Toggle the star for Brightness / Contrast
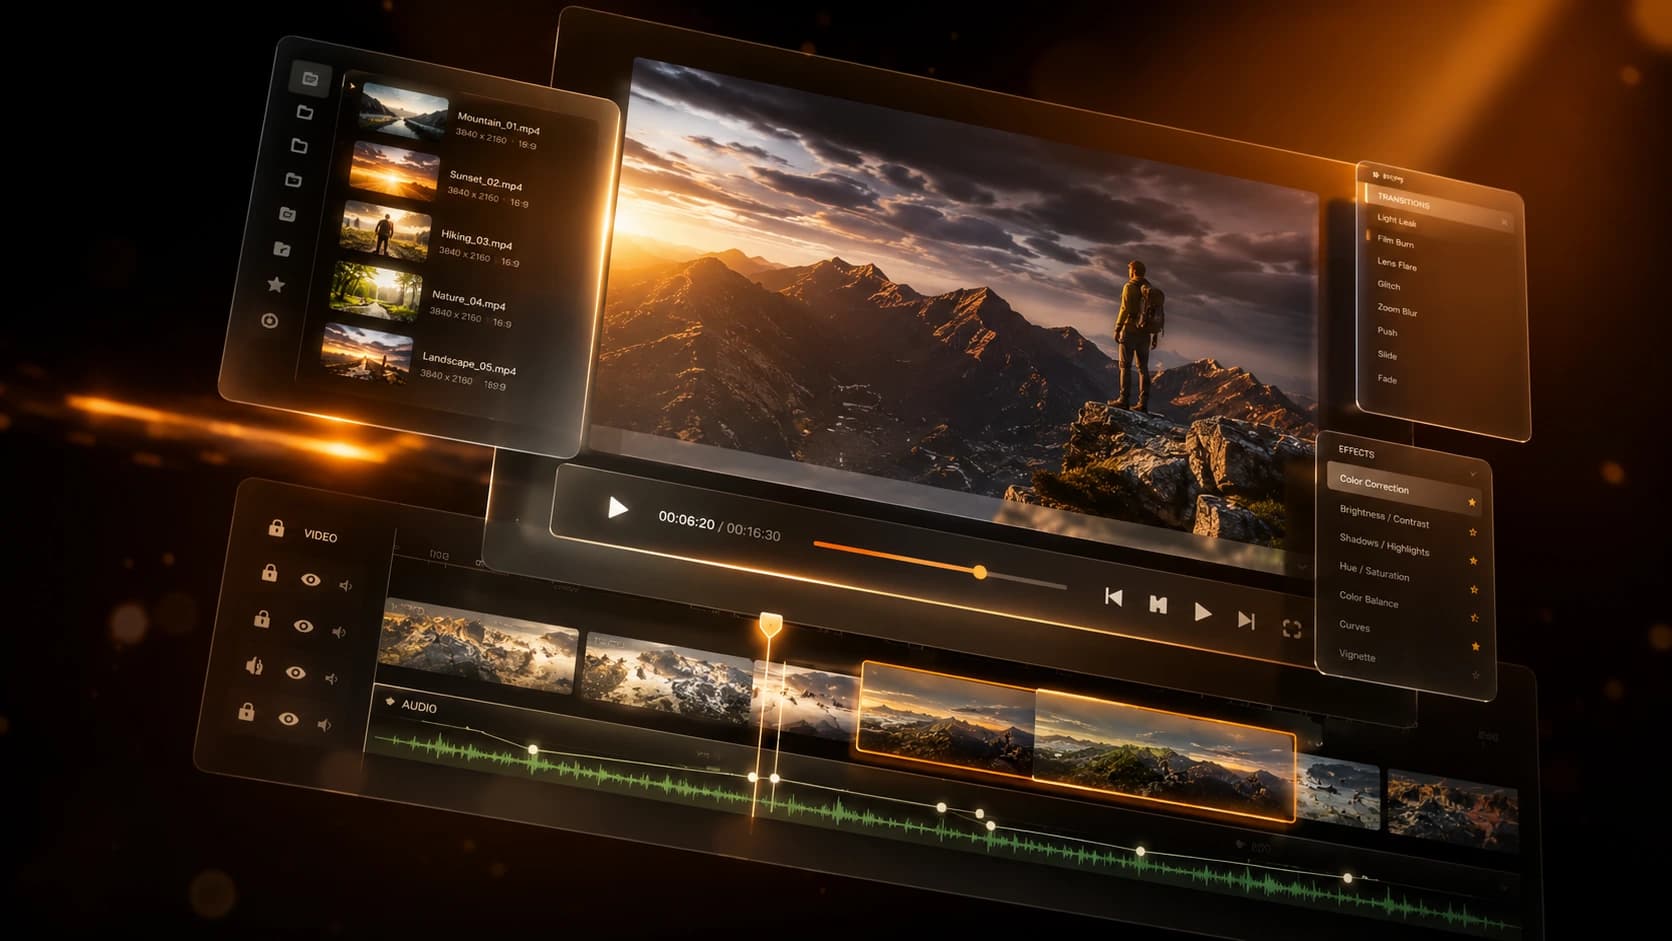This screenshot has width=1672, height=941. point(1473,531)
